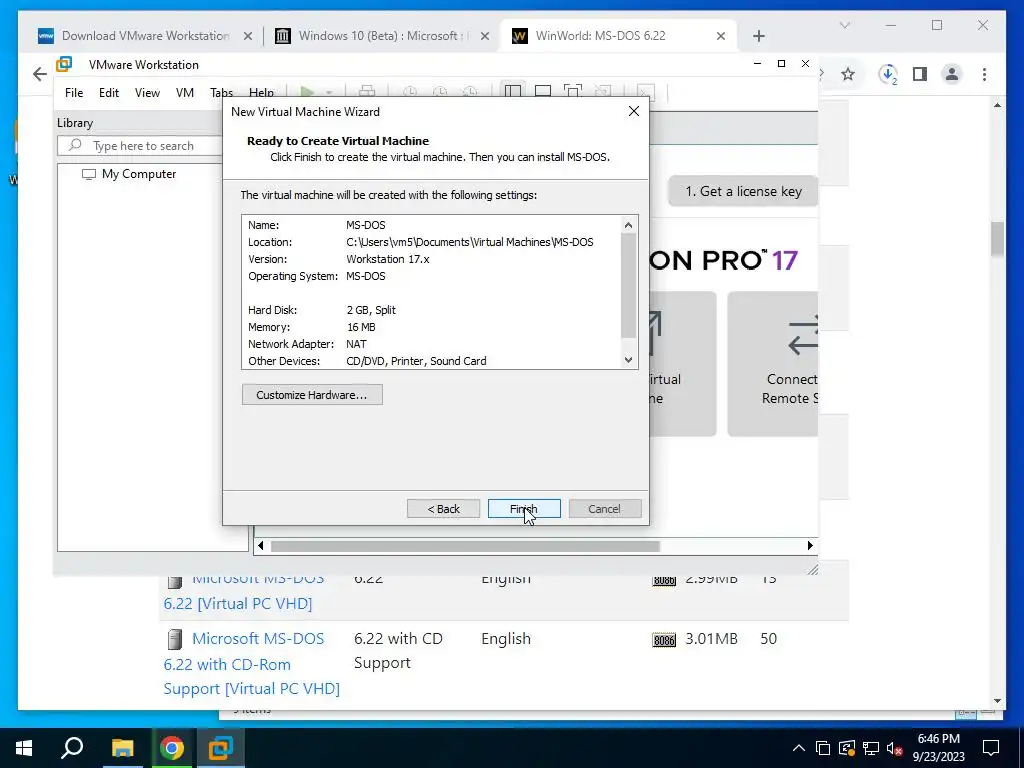Image resolution: width=1024 pixels, height=768 pixels.
Task: Click the green Power On play icon
Action: click(307, 91)
